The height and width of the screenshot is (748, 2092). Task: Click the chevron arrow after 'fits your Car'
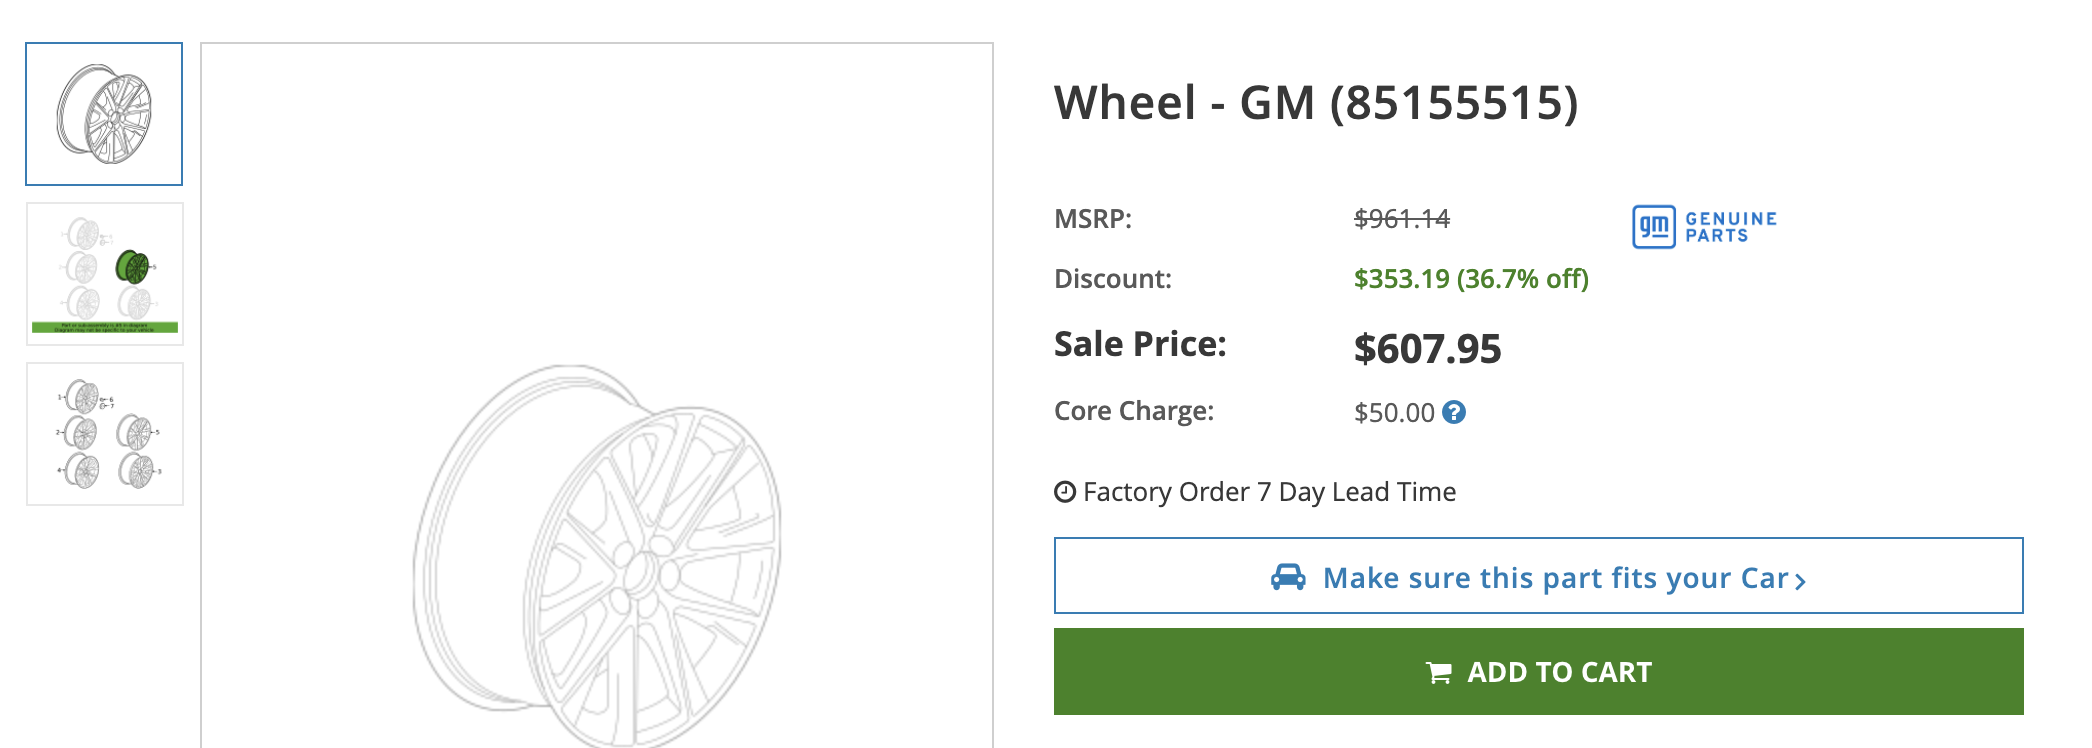[1800, 581]
